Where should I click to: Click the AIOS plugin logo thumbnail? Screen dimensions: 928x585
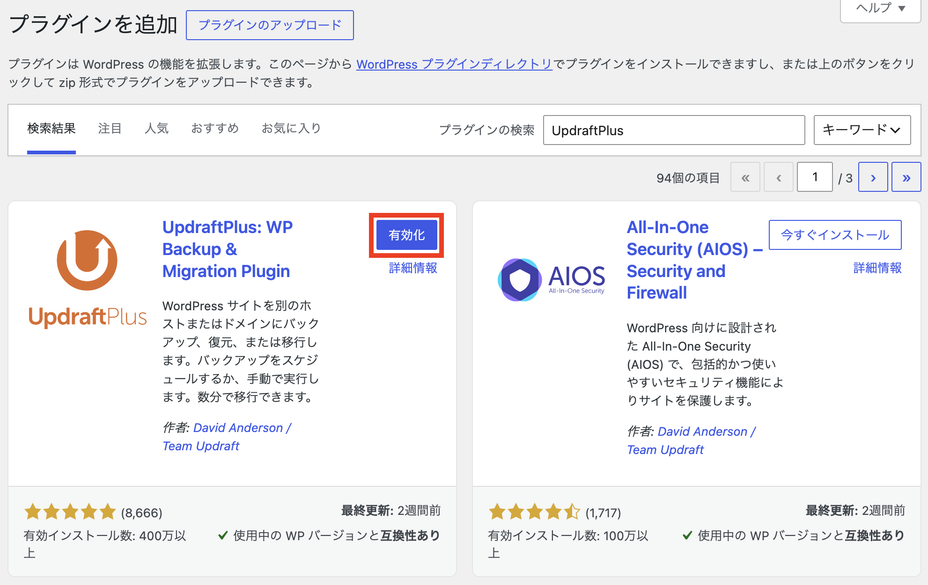[x=551, y=279]
